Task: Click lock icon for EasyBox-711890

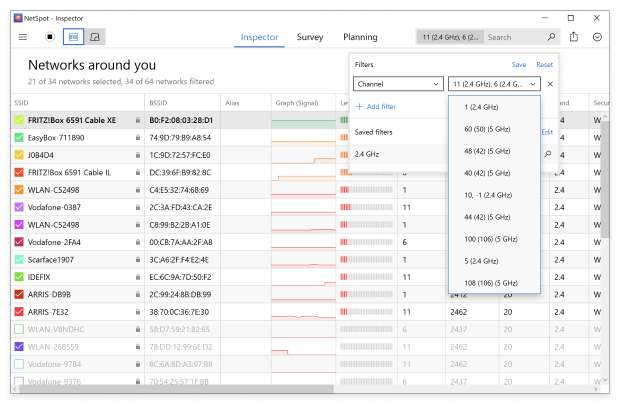Action: [x=138, y=138]
